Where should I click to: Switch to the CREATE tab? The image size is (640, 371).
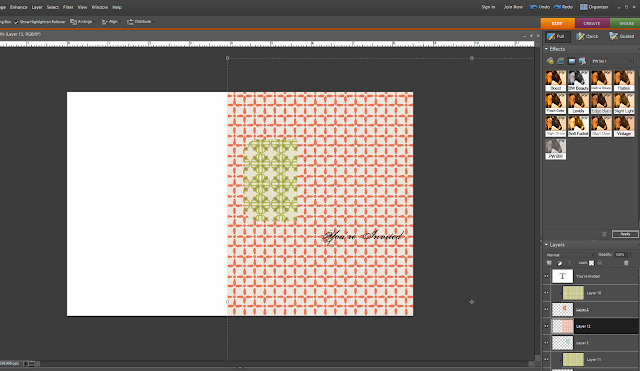pos(592,23)
